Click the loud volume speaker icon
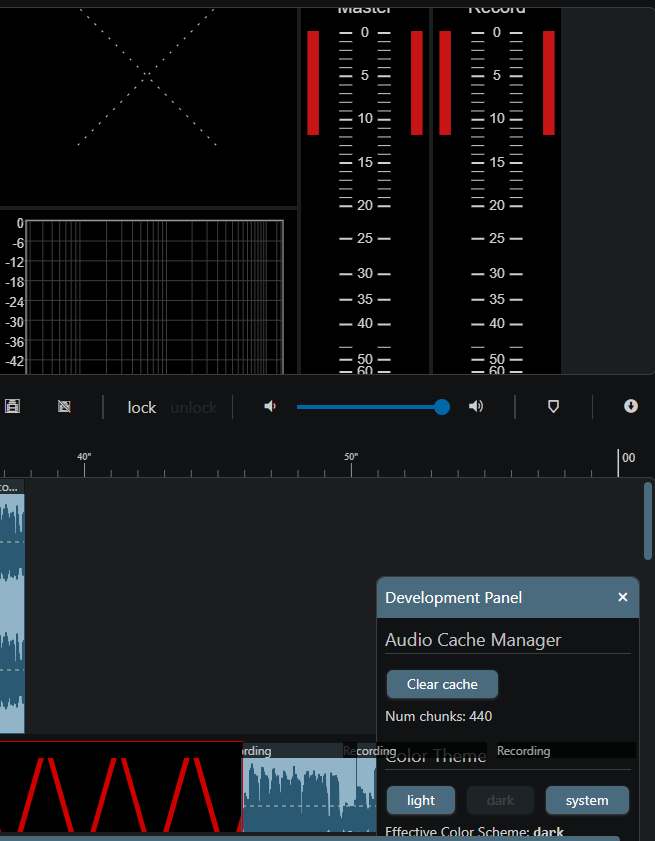This screenshot has width=655, height=841. pyautogui.click(x=476, y=407)
